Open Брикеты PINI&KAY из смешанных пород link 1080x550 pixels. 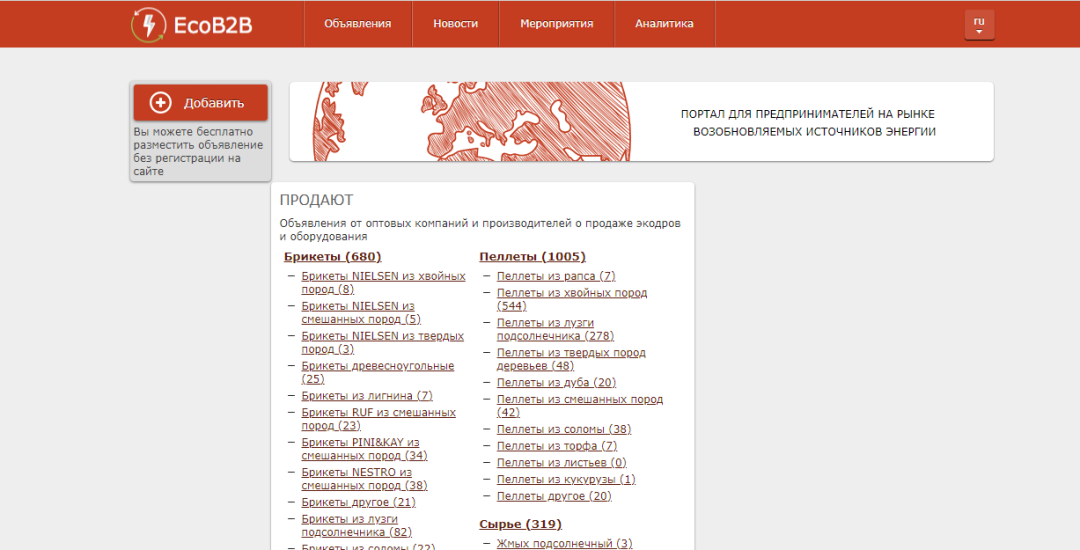(364, 449)
